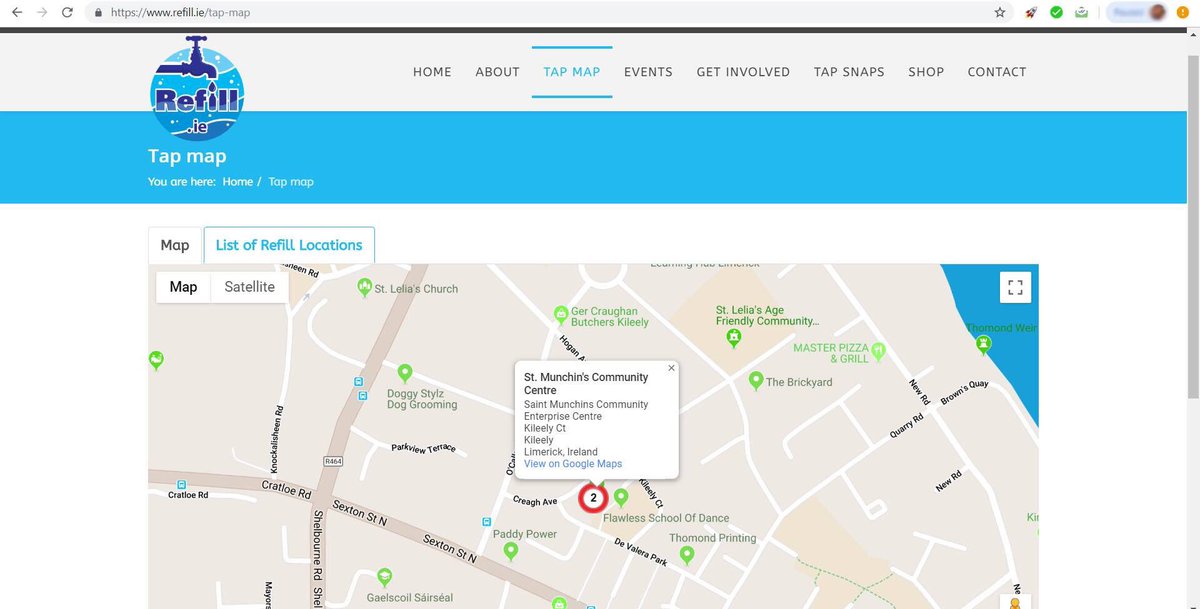Image resolution: width=1200 pixels, height=609 pixels.
Task: Click Ger Craughan Butchers shop pin
Action: pyautogui.click(x=561, y=315)
